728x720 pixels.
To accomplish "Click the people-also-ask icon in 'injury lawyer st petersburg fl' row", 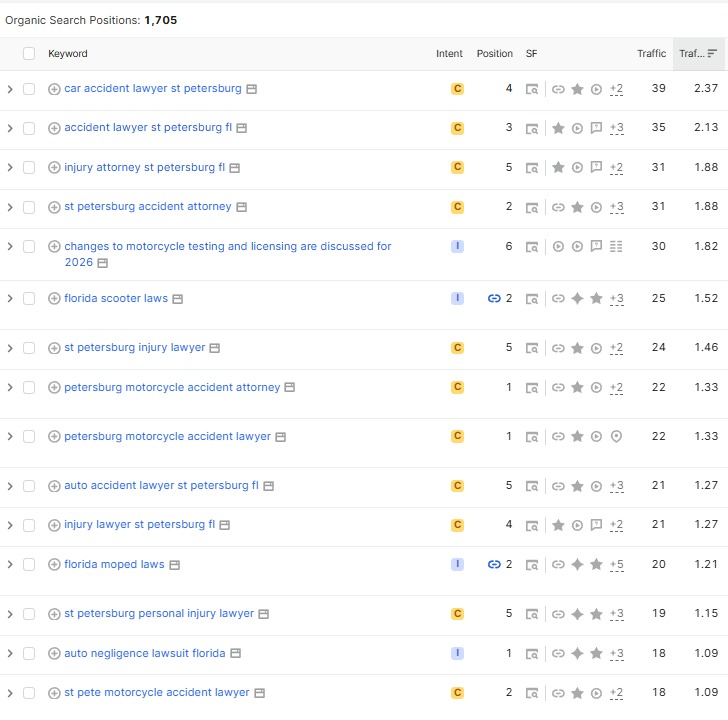I will click(x=596, y=525).
